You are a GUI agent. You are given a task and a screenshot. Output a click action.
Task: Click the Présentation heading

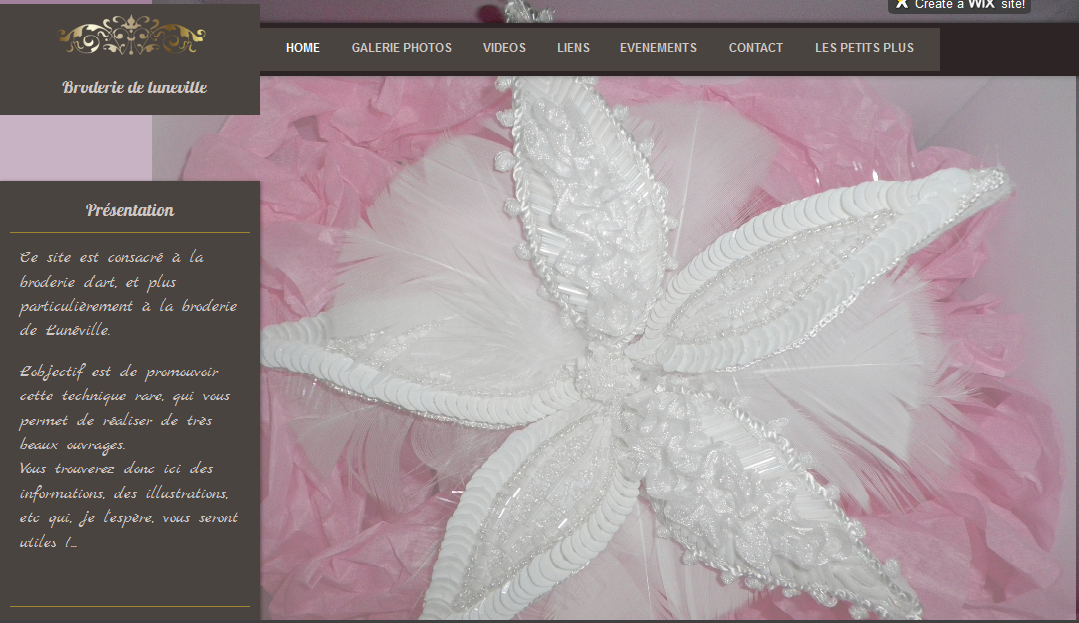[130, 210]
